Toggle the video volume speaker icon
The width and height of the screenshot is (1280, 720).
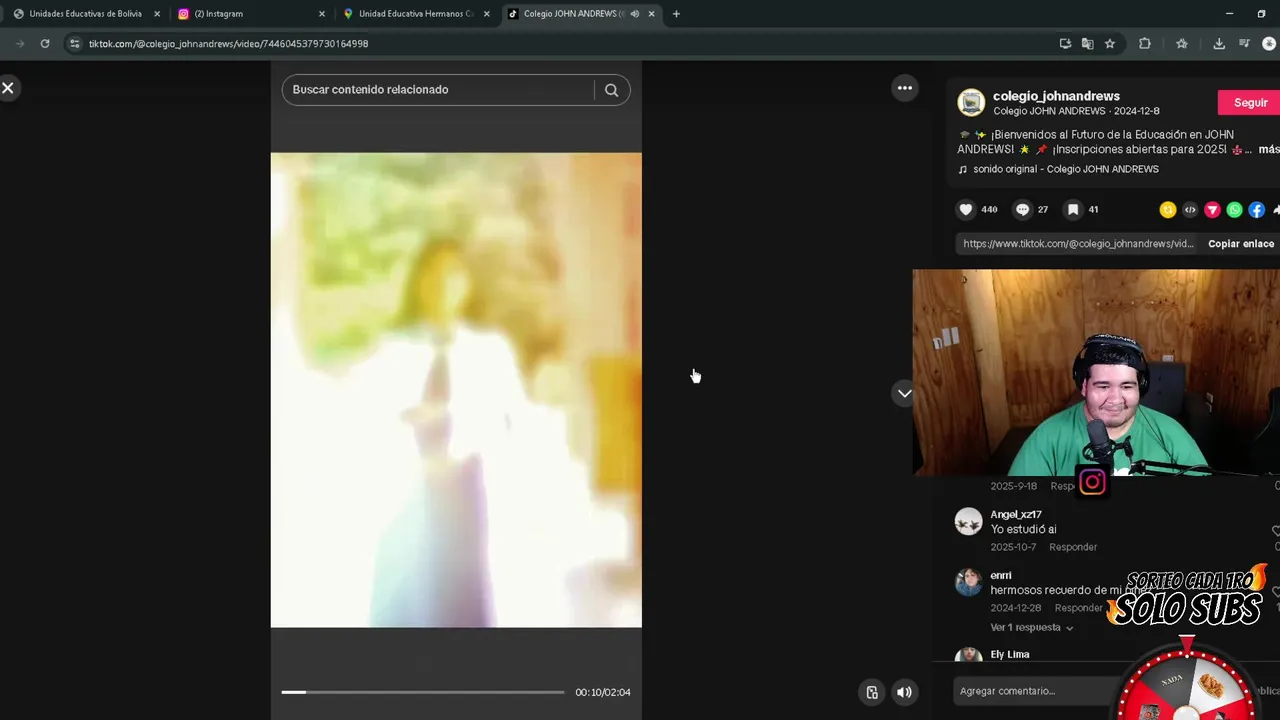pos(904,692)
